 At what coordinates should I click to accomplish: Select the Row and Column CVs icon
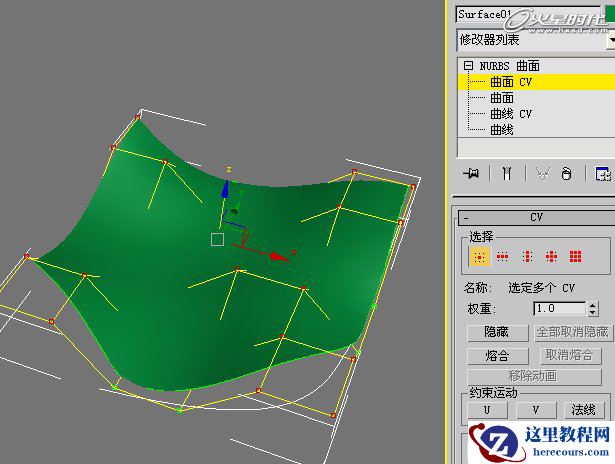(x=551, y=257)
